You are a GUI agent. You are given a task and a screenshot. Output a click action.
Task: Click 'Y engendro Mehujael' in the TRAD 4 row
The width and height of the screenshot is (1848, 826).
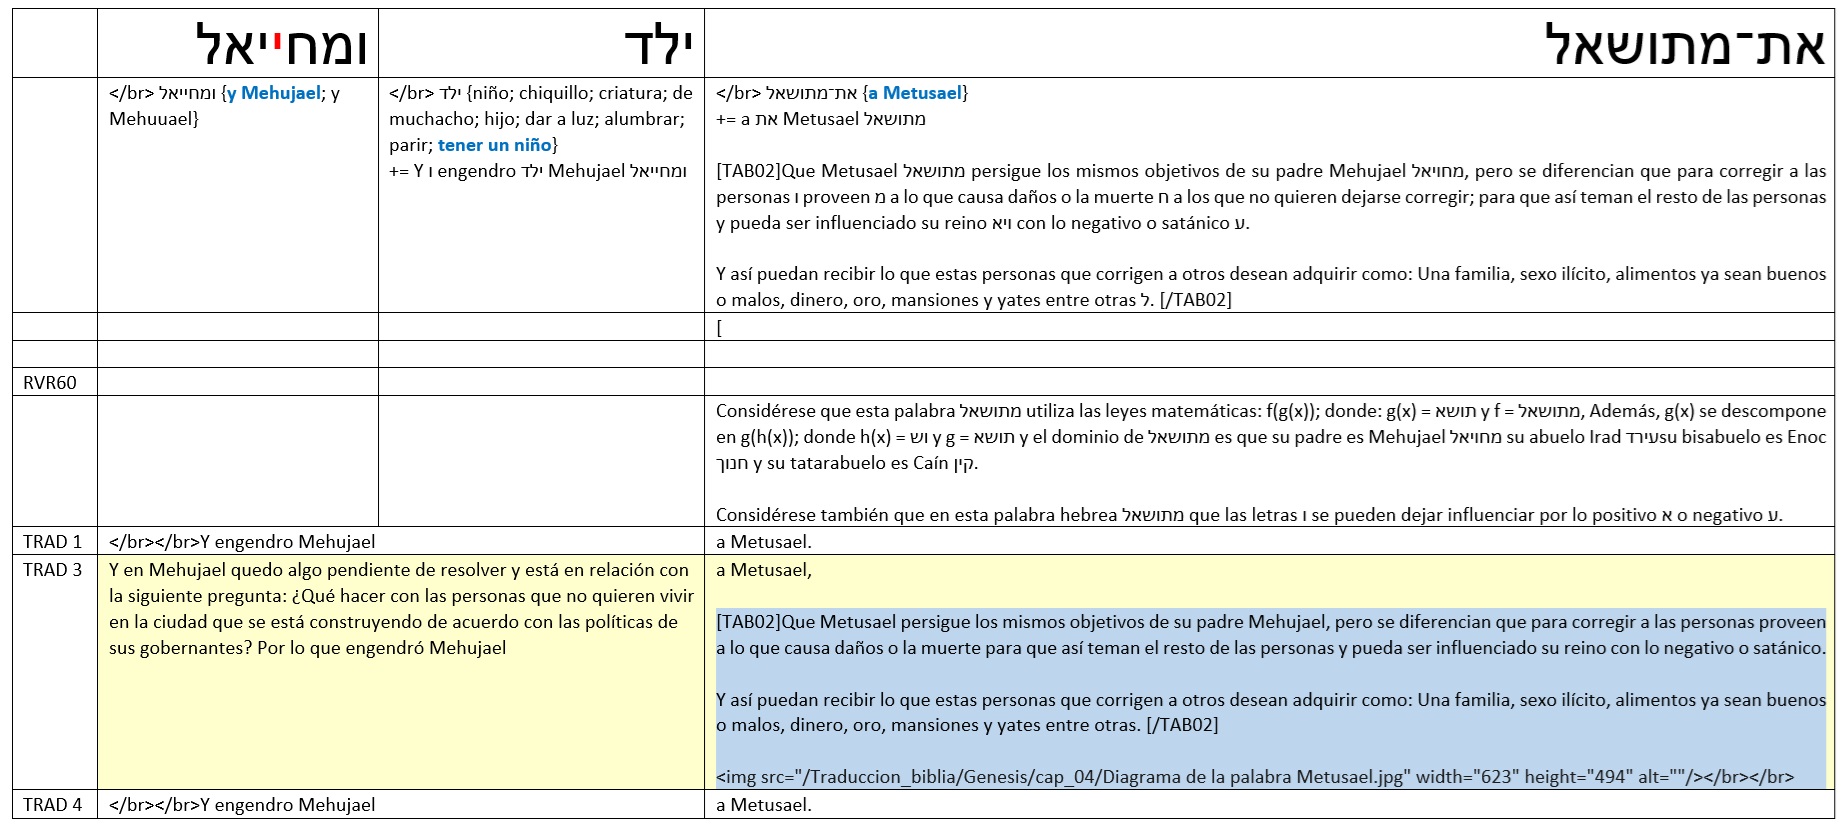287,805
